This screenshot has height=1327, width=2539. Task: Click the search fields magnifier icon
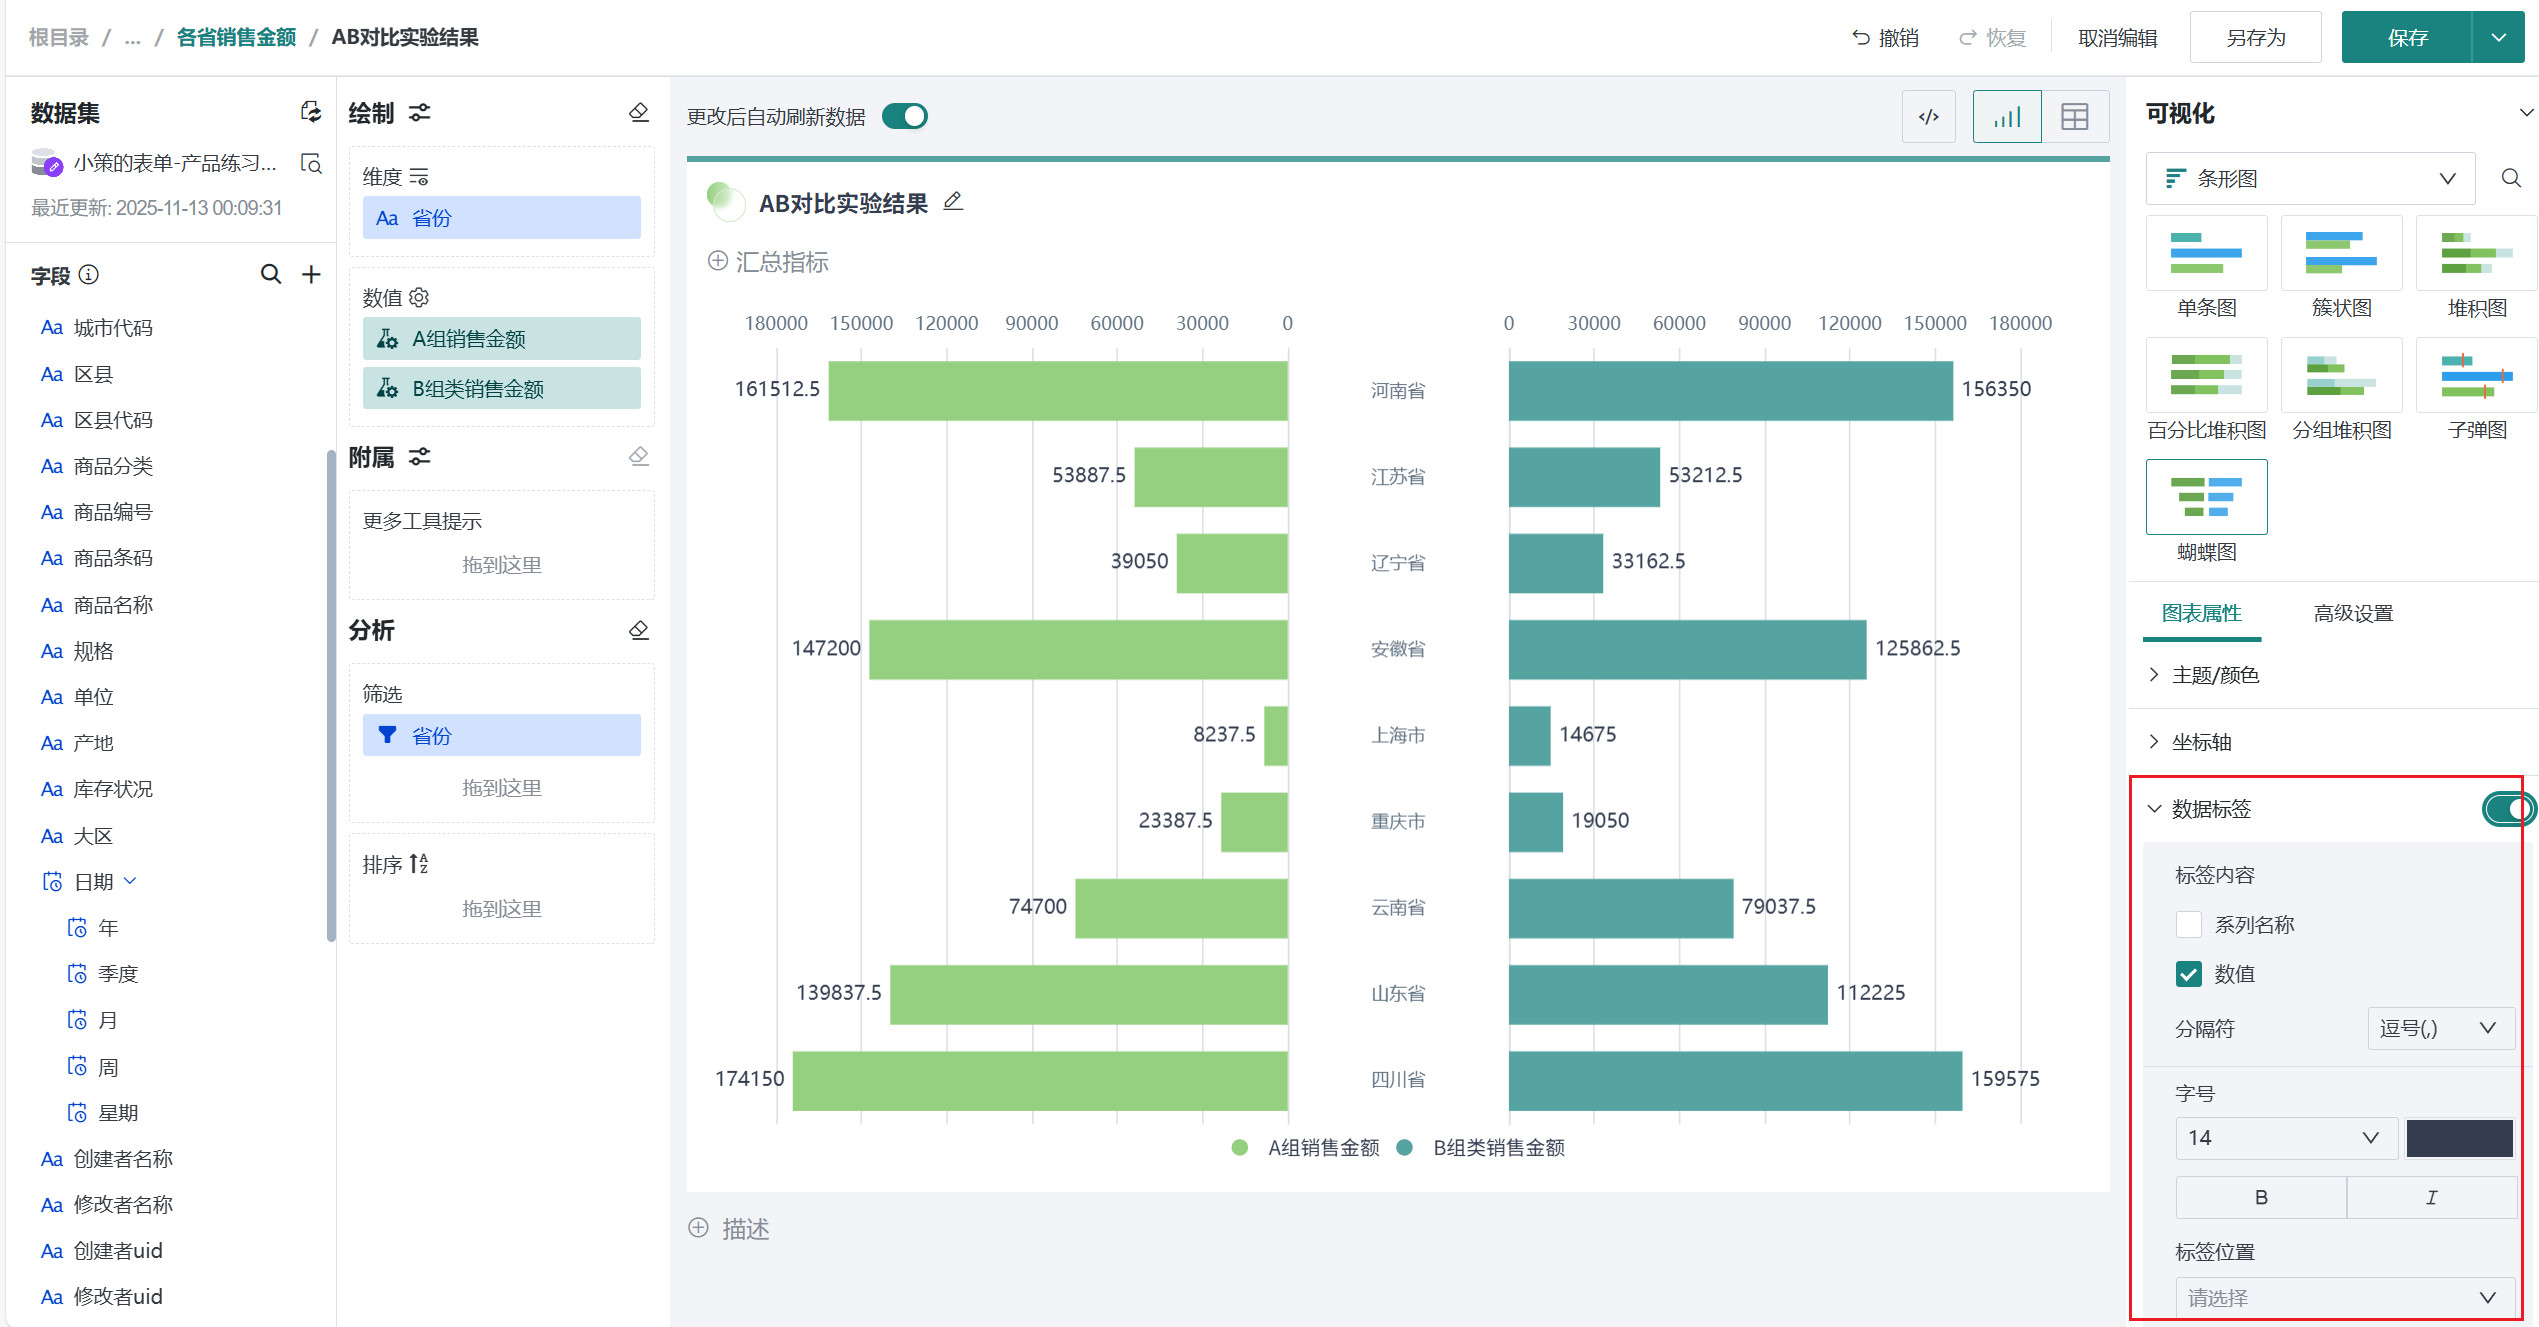pyautogui.click(x=270, y=274)
